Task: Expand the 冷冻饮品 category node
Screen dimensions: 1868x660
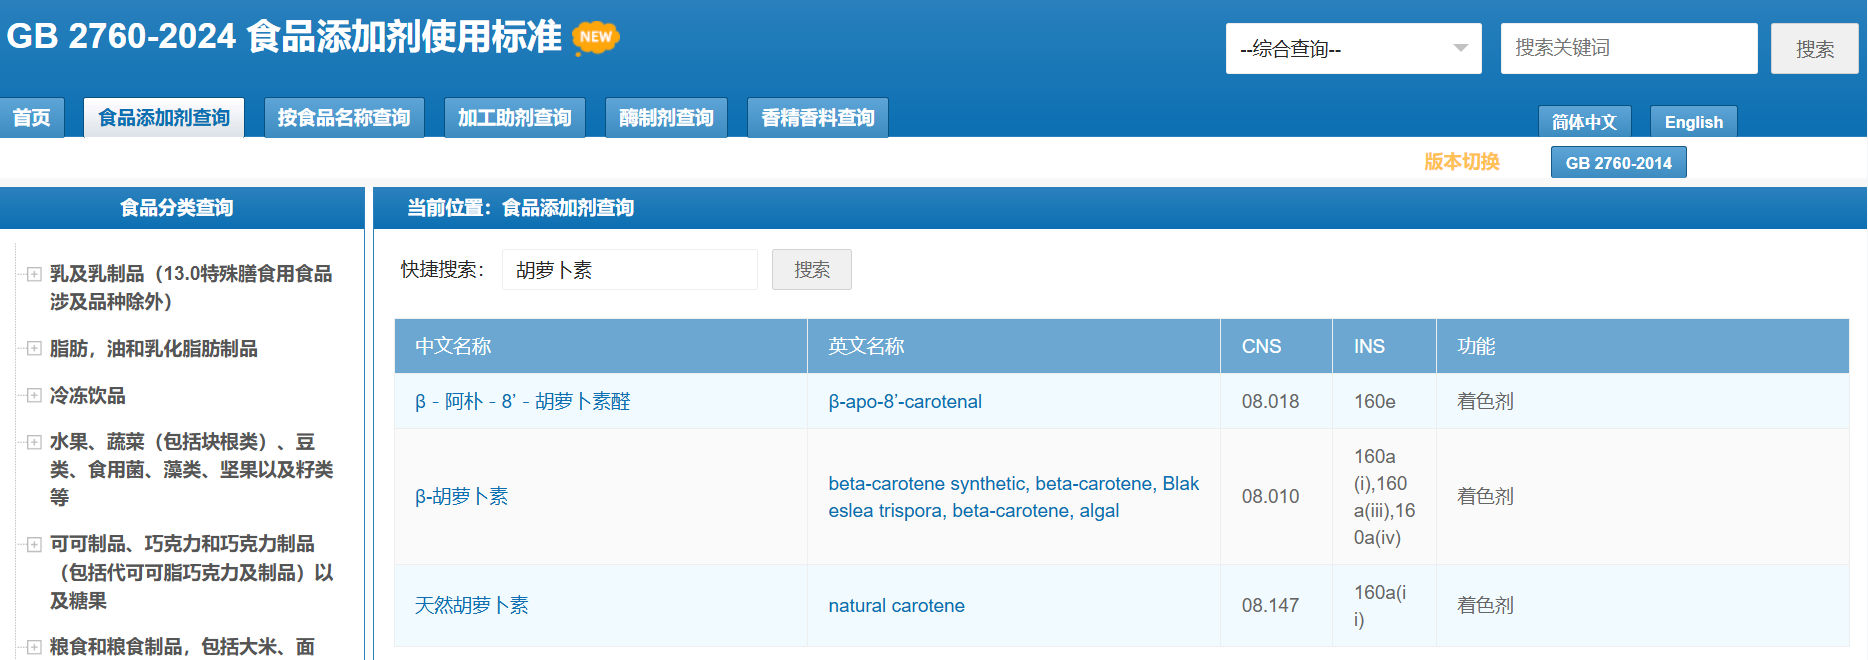Action: pos(34,396)
